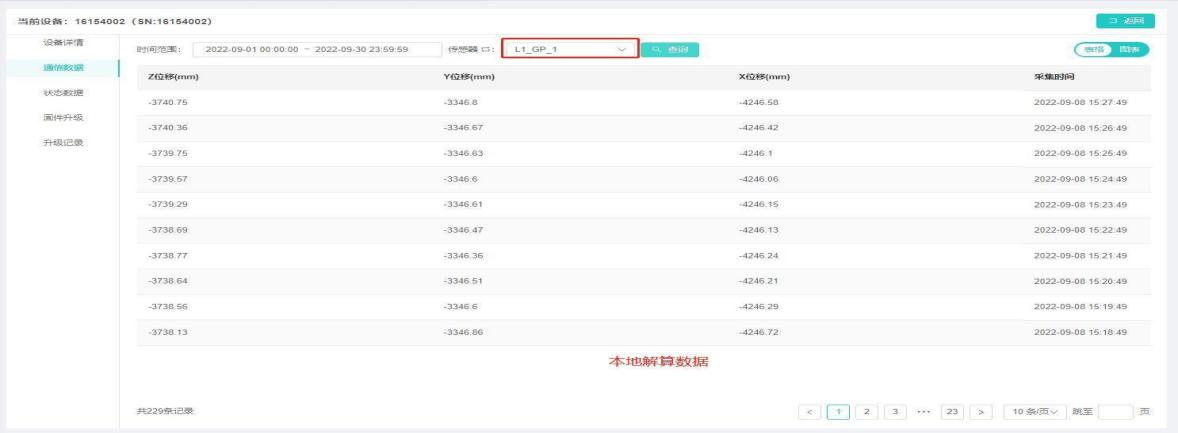Go to page 2
The image size is (1178, 433).
[x=868, y=410]
